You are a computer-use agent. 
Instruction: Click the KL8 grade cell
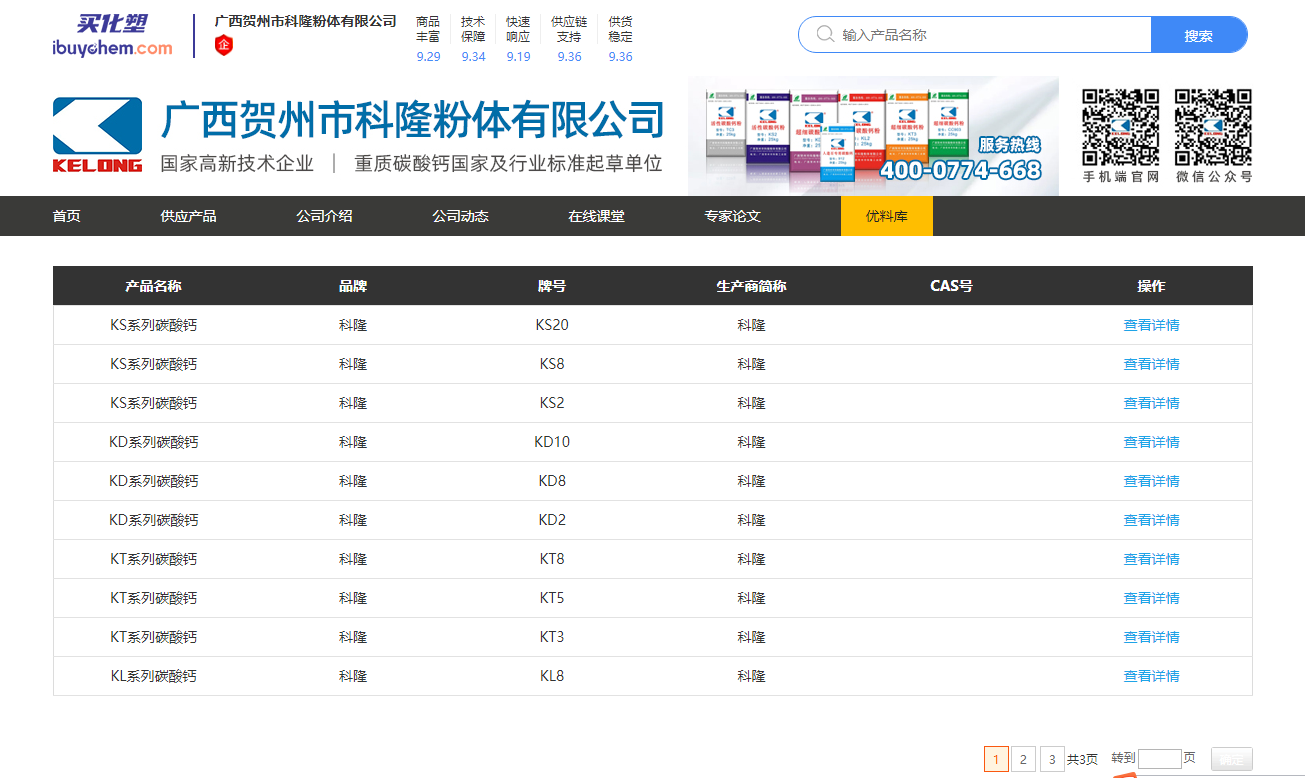click(552, 676)
